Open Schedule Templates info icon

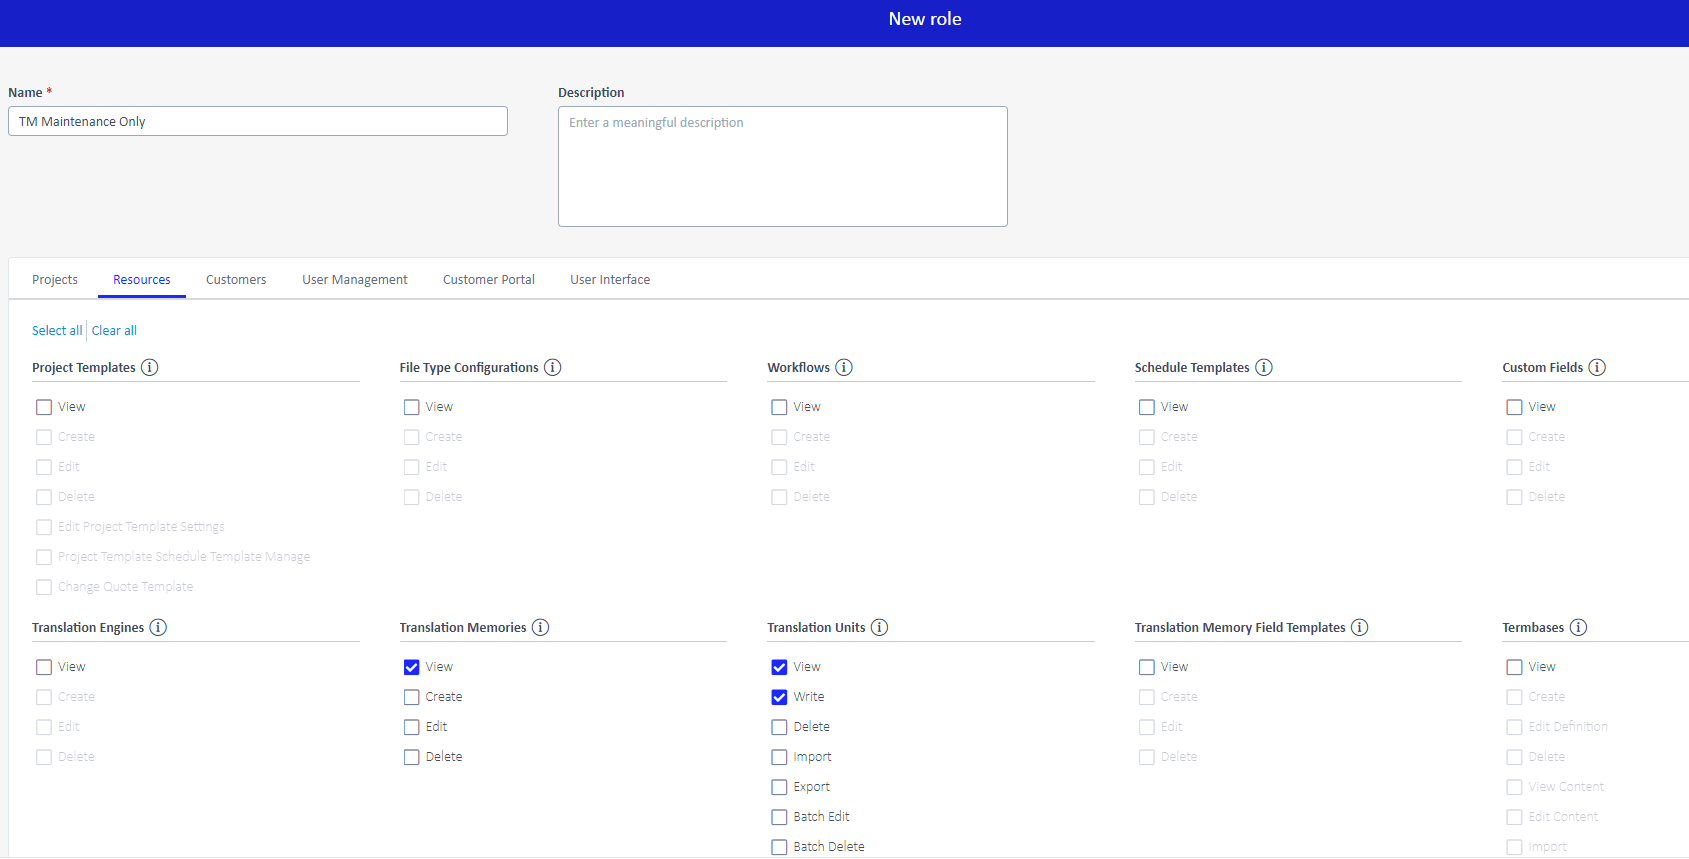(1264, 367)
